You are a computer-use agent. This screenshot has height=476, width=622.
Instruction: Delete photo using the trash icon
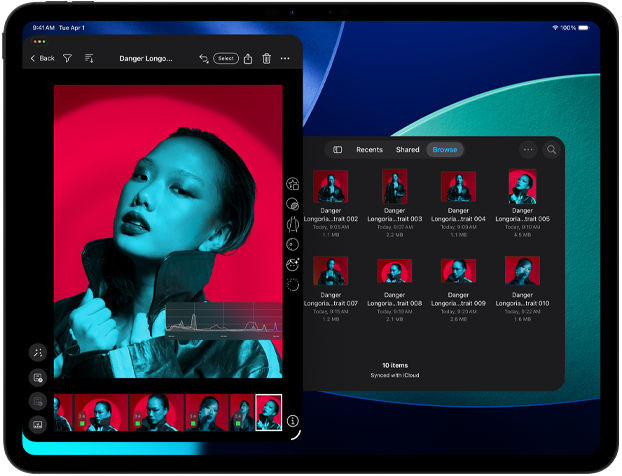point(266,59)
